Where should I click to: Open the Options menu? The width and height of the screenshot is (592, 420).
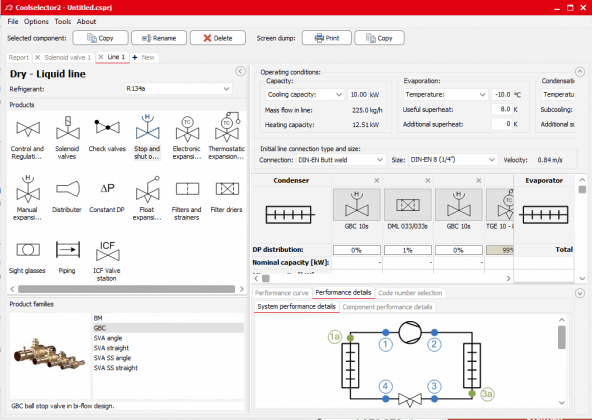[x=36, y=22]
